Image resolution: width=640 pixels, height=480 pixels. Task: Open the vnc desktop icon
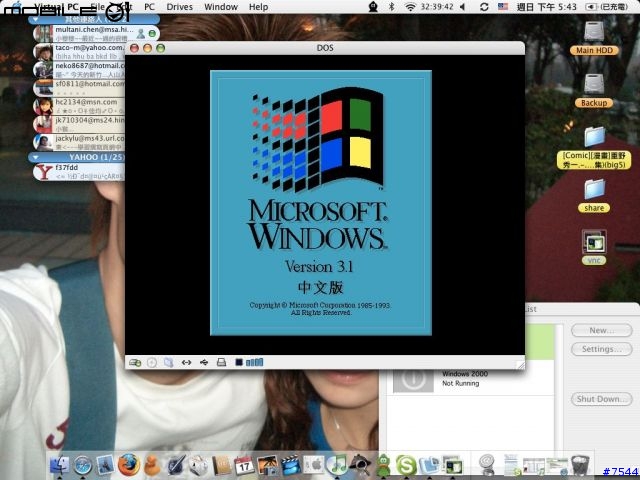594,247
